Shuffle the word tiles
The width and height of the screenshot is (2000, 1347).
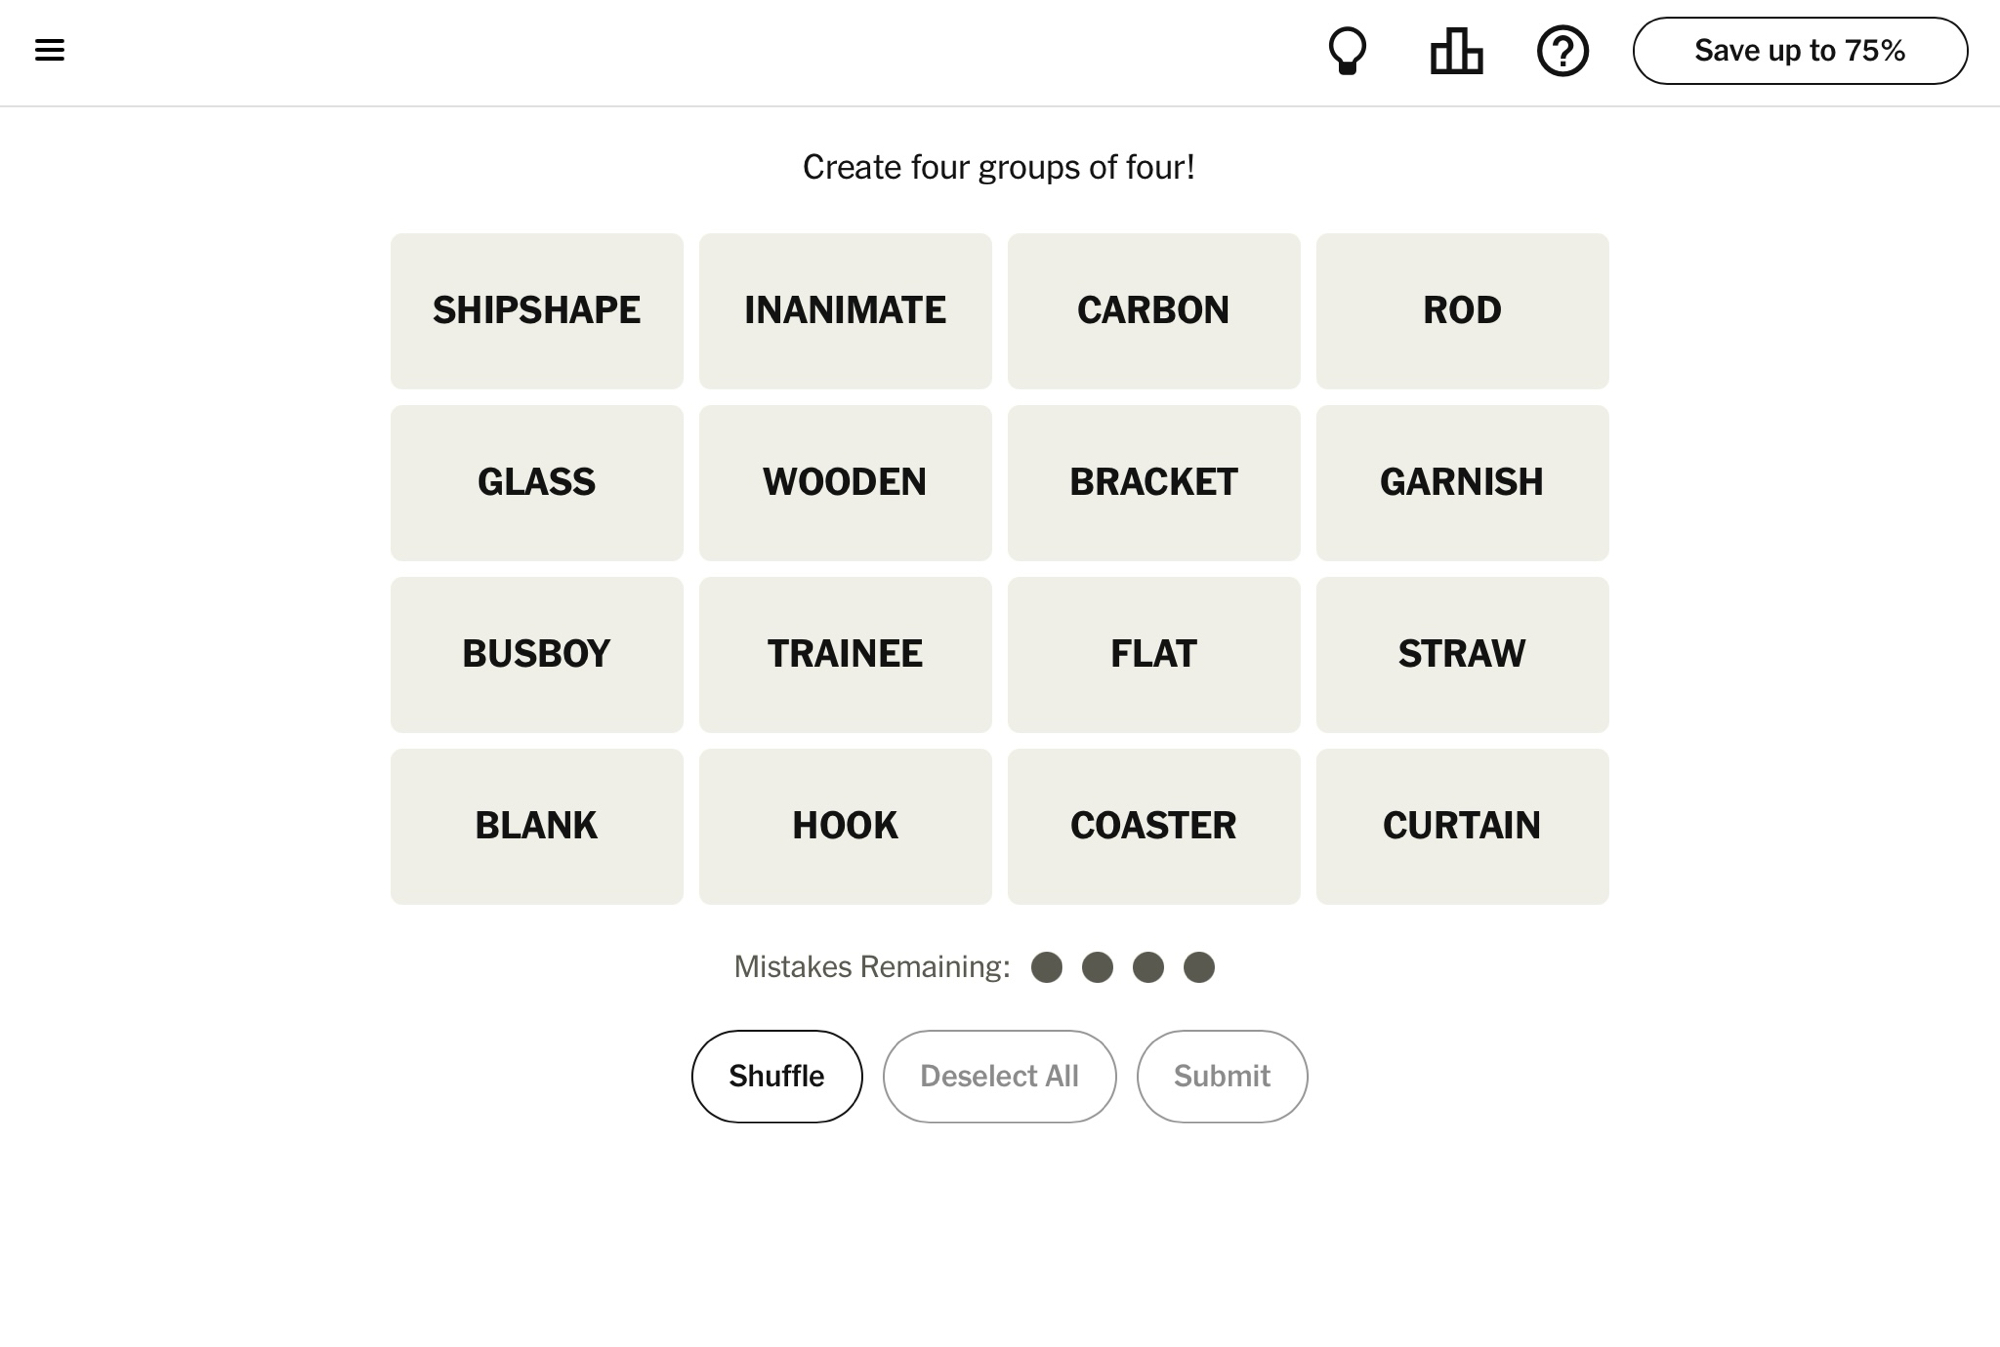coord(776,1076)
